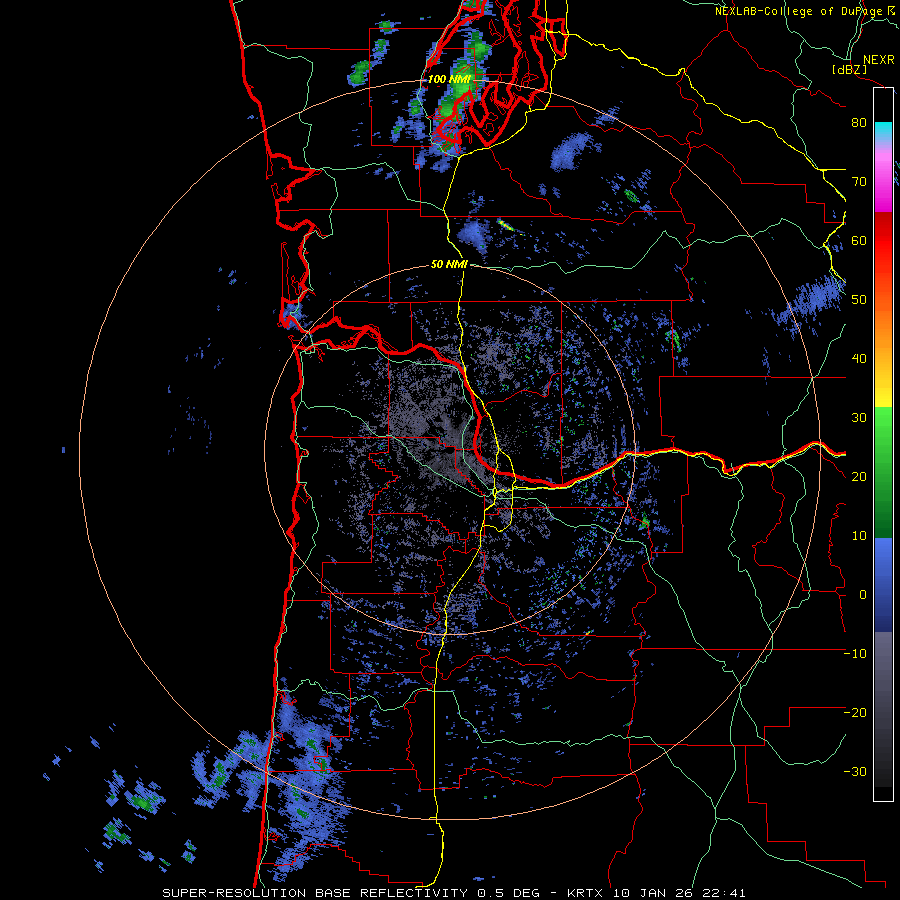Viewport: 900px width, 900px height.
Task: Click the 60 value on the dBZ scale
Action: (x=859, y=241)
